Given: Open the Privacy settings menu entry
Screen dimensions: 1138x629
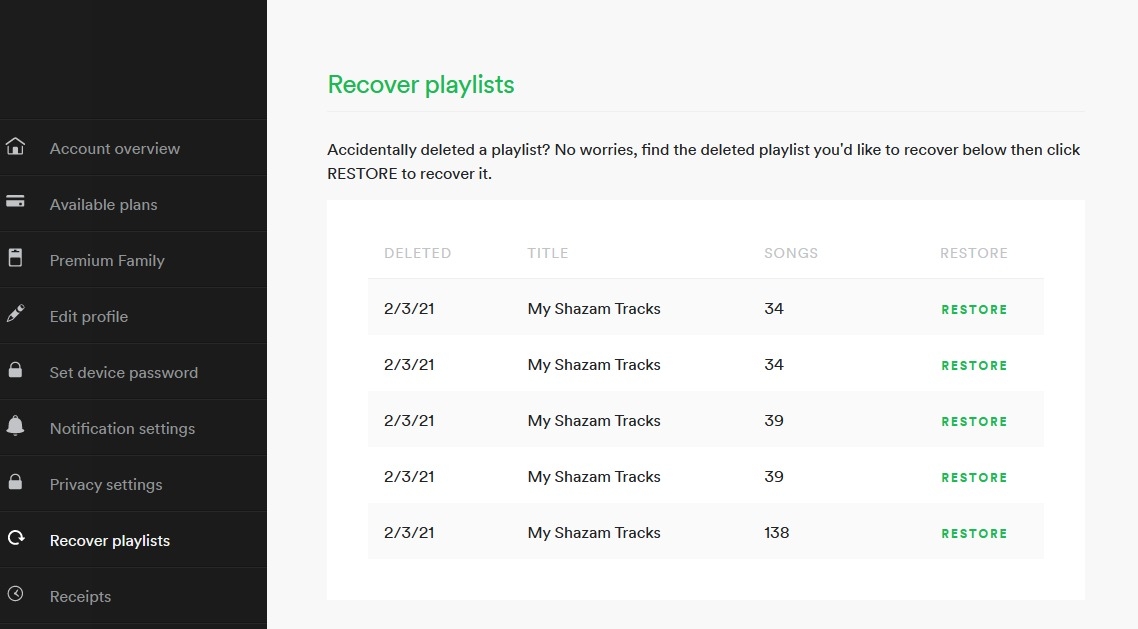Looking at the screenshot, I should 106,485.
